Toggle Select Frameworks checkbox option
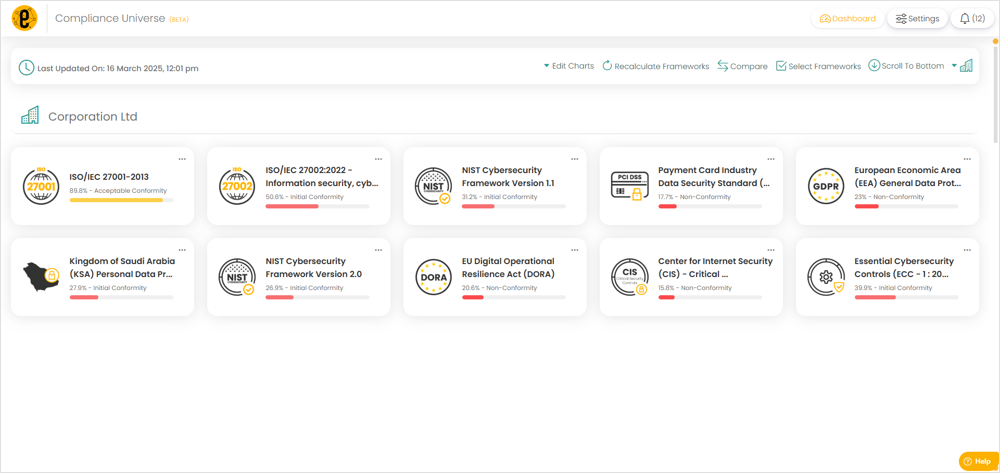 818,66
